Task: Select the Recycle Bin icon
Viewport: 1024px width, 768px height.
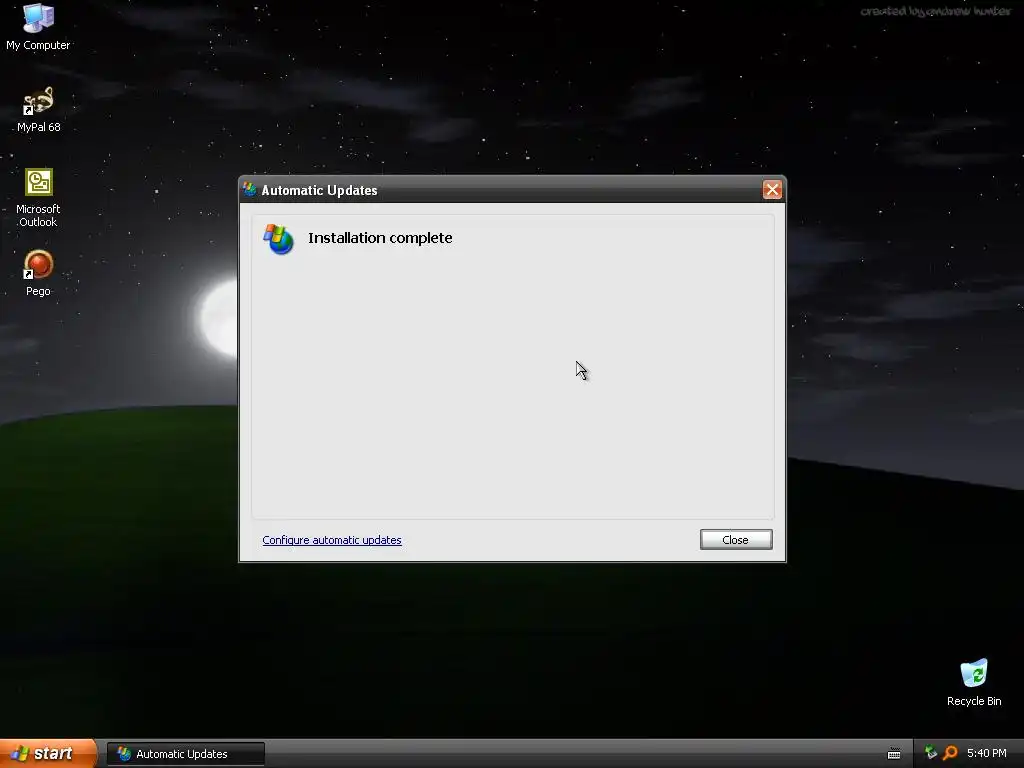Action: (974, 682)
